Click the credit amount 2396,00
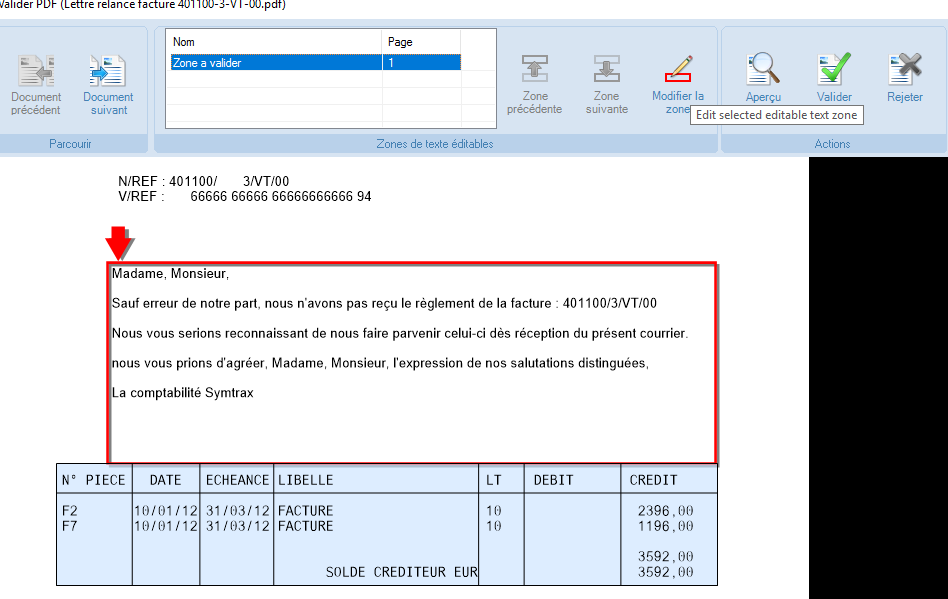Viewport: 948px width, 599px height. tap(666, 511)
